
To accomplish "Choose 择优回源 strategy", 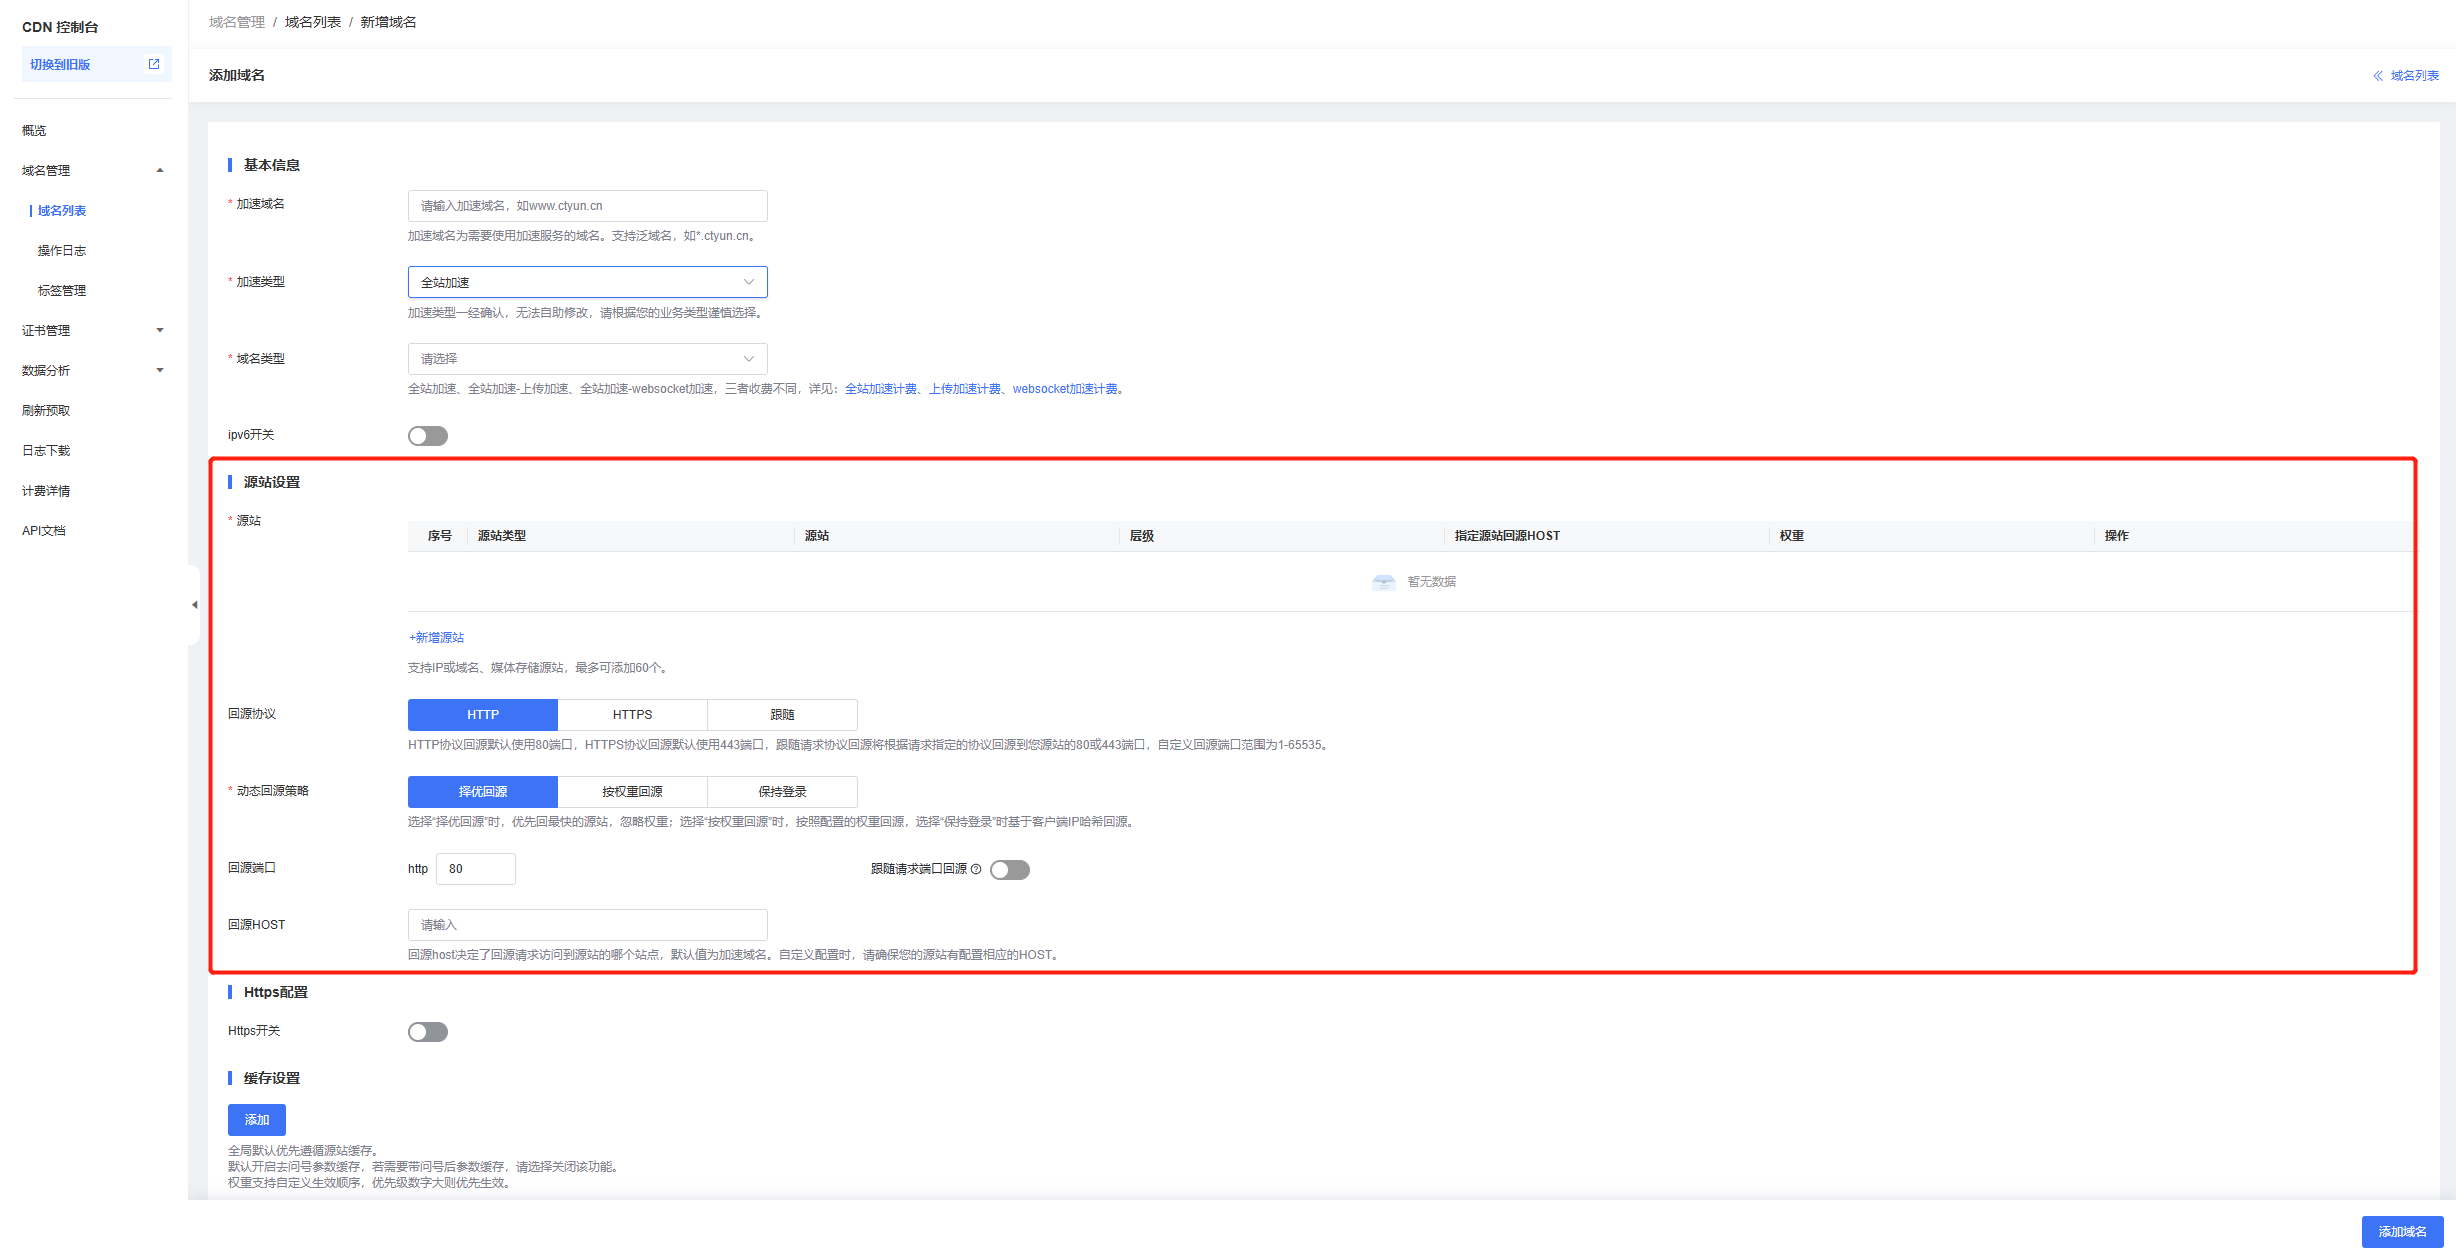I will pyautogui.click(x=483, y=792).
